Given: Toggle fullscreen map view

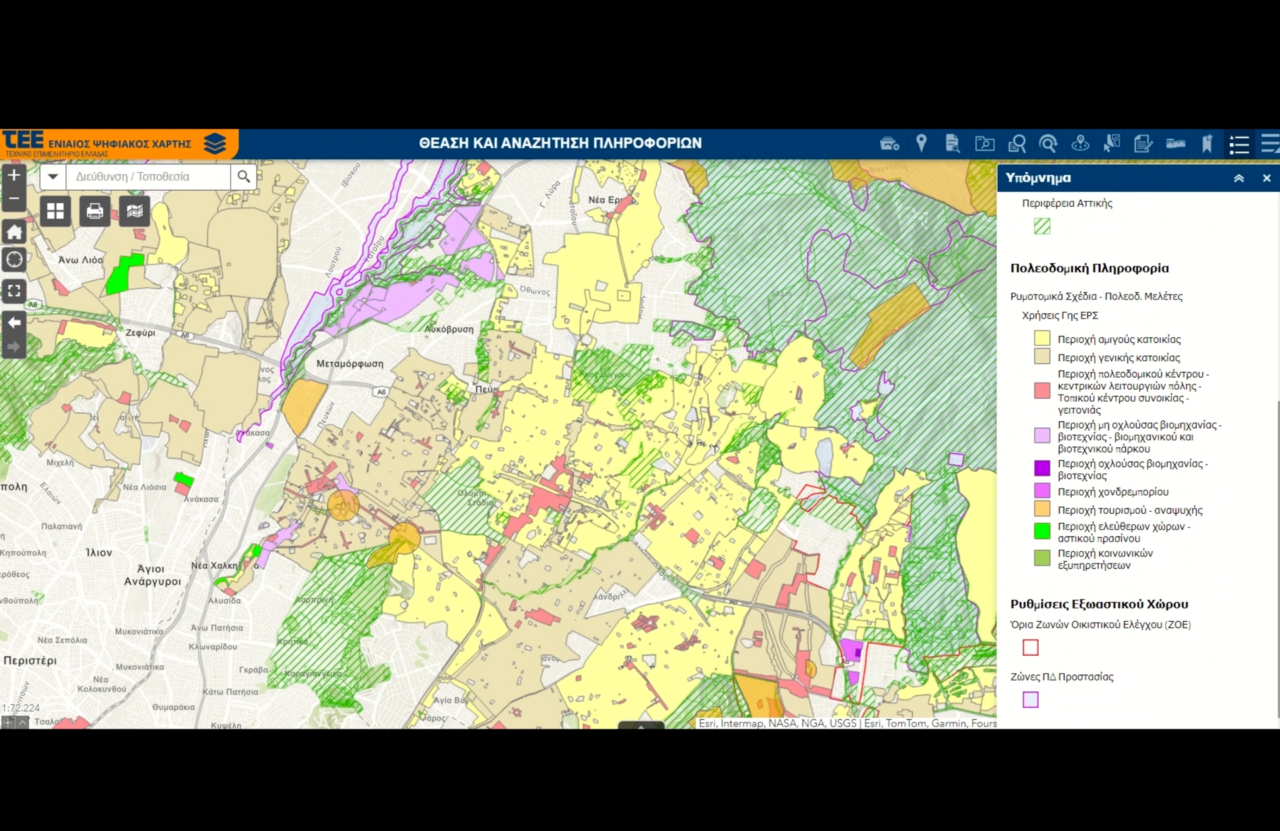Looking at the screenshot, I should [14, 291].
